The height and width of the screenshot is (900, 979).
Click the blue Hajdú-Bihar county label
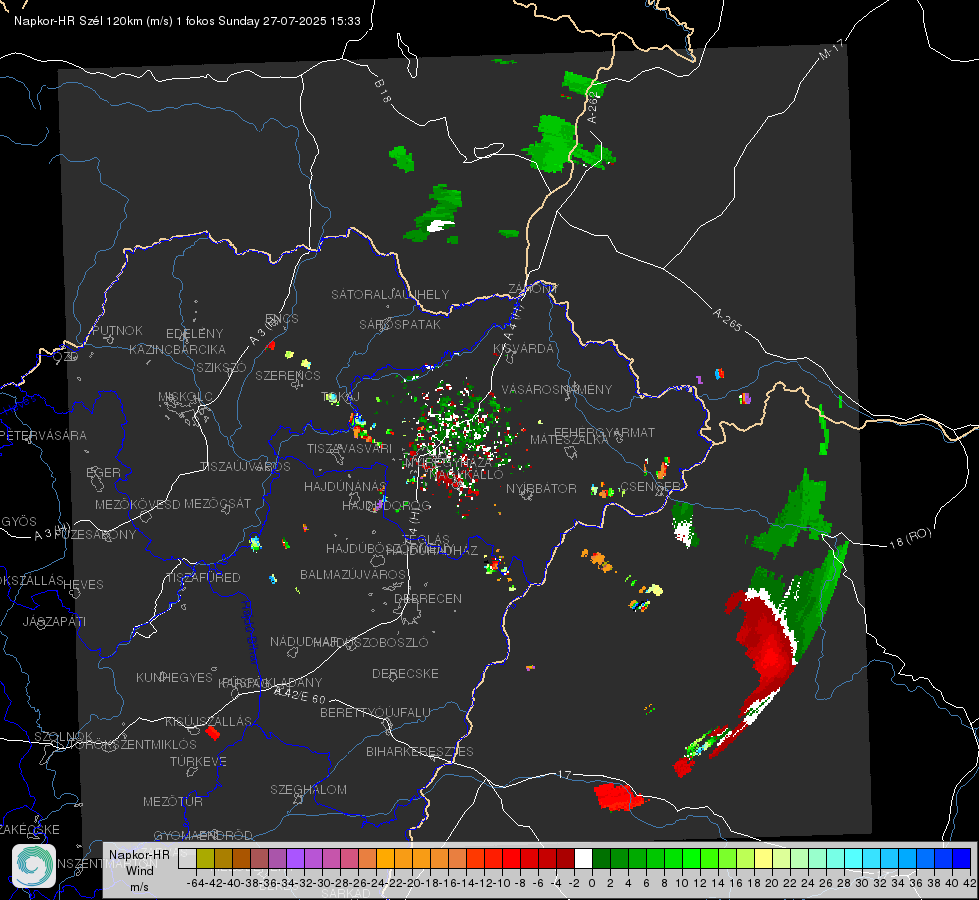[249, 631]
